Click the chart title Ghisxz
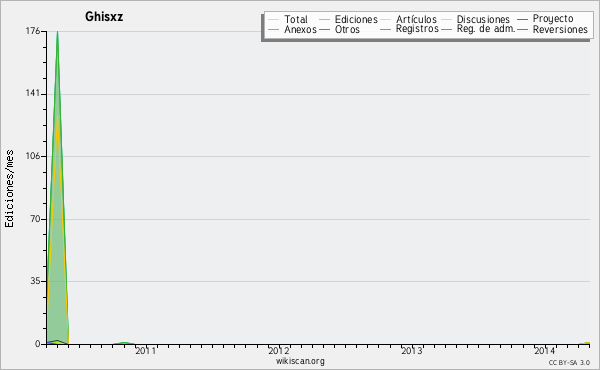This screenshot has height=370, width=600. 104,17
